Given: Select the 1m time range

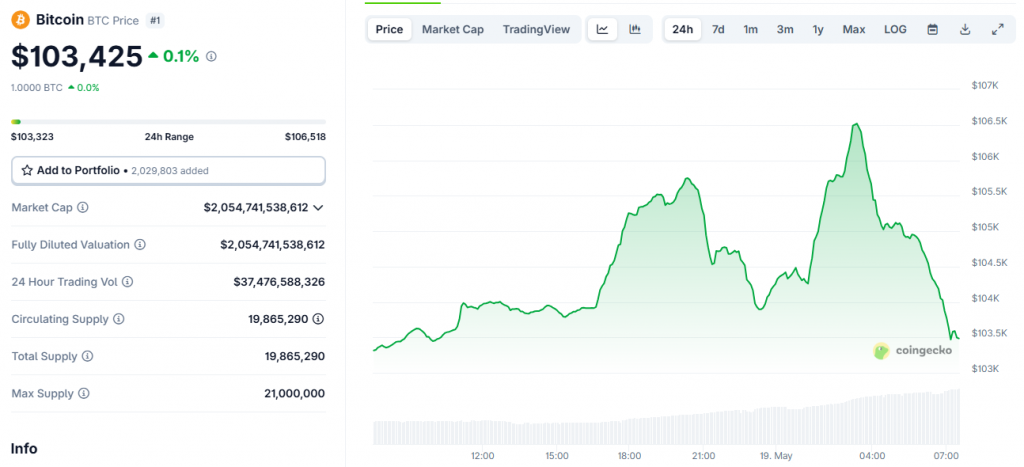Looking at the screenshot, I should [751, 29].
